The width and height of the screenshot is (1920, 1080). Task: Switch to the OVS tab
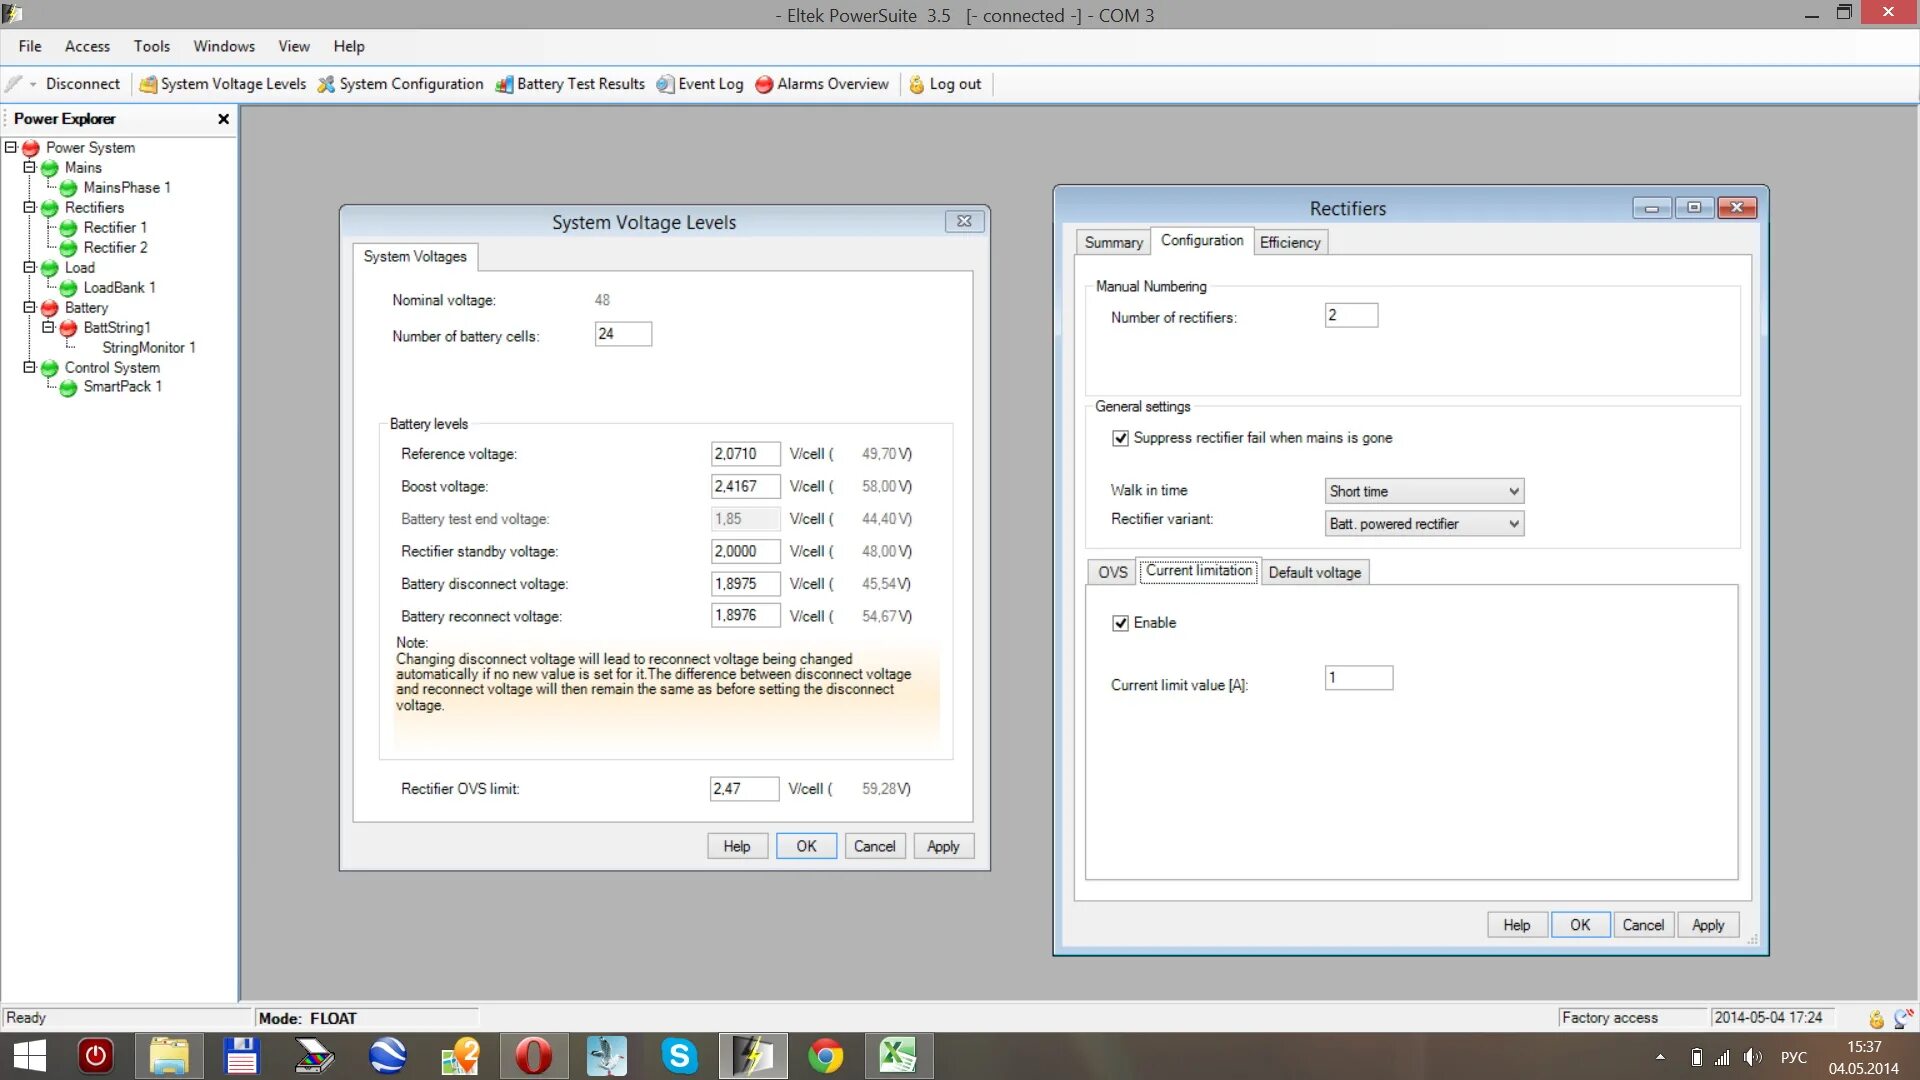coord(1112,572)
